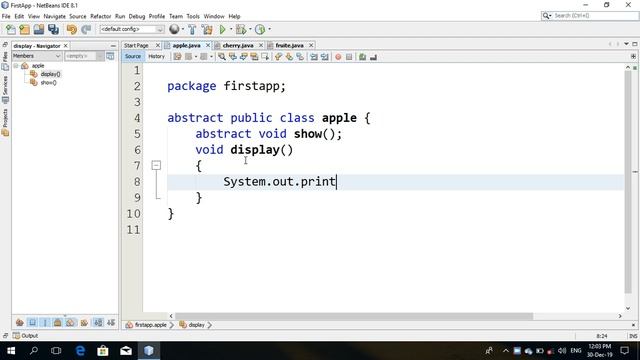Image resolution: width=640 pixels, height=360 pixels.
Task: Switch to the cherry.java tab
Action: point(238,45)
